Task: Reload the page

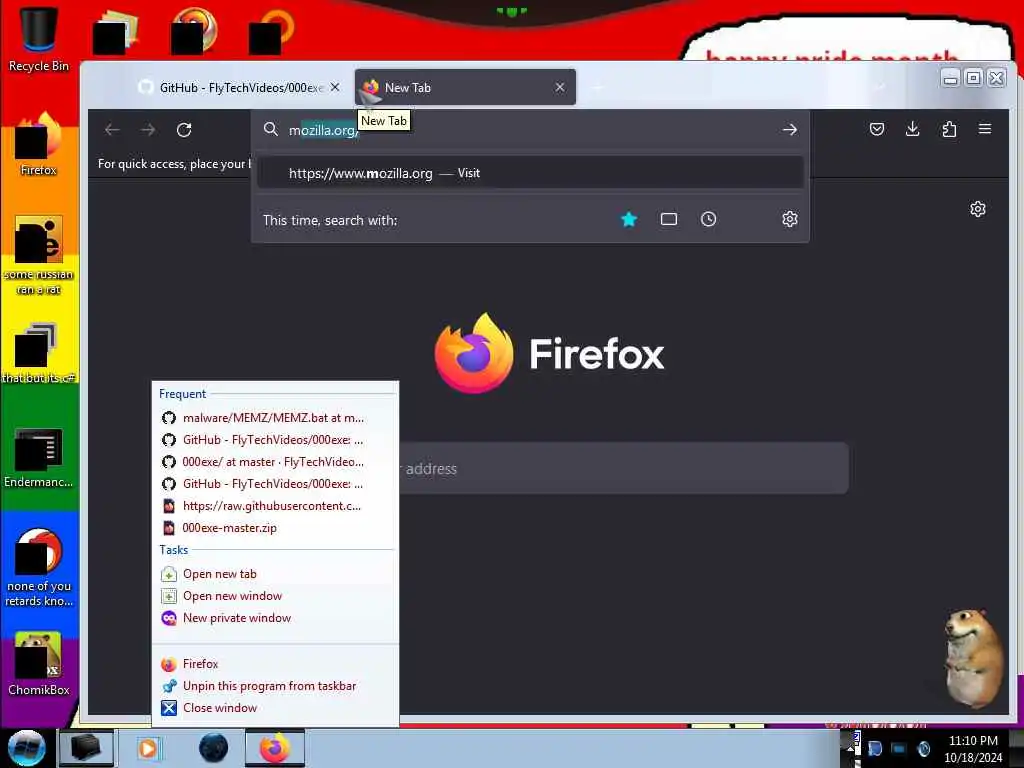Action: 184,130
